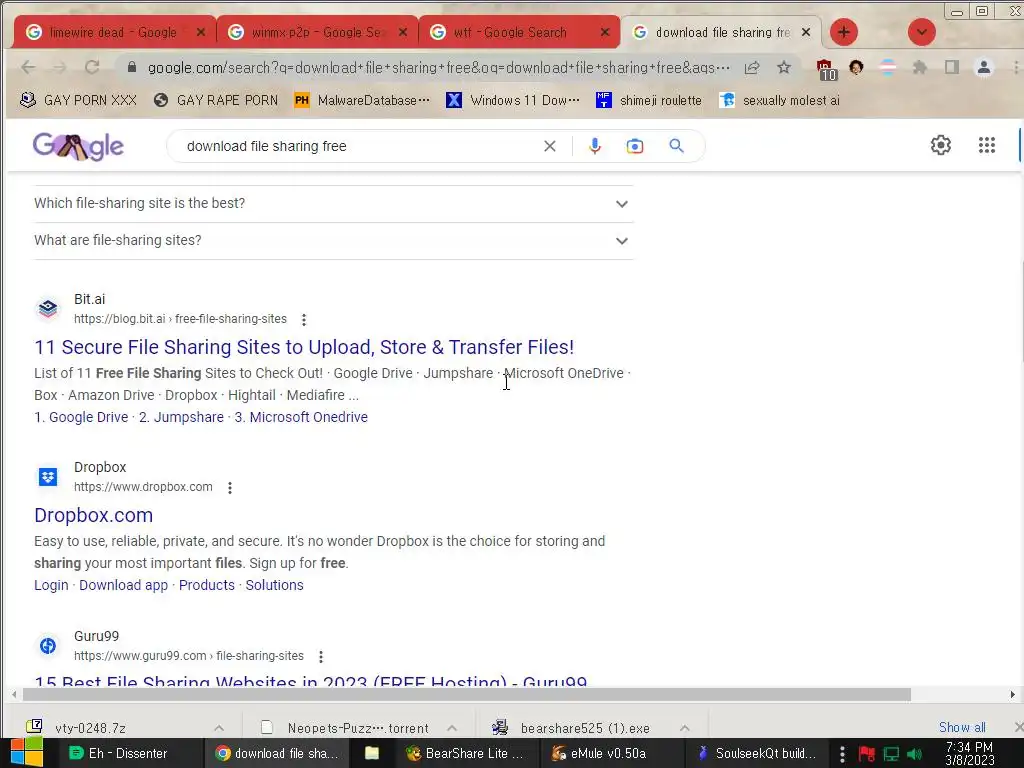This screenshot has width=1024, height=768.
Task: Click the '3. Microsoft Onedrive' sitelink
Action: click(x=301, y=417)
